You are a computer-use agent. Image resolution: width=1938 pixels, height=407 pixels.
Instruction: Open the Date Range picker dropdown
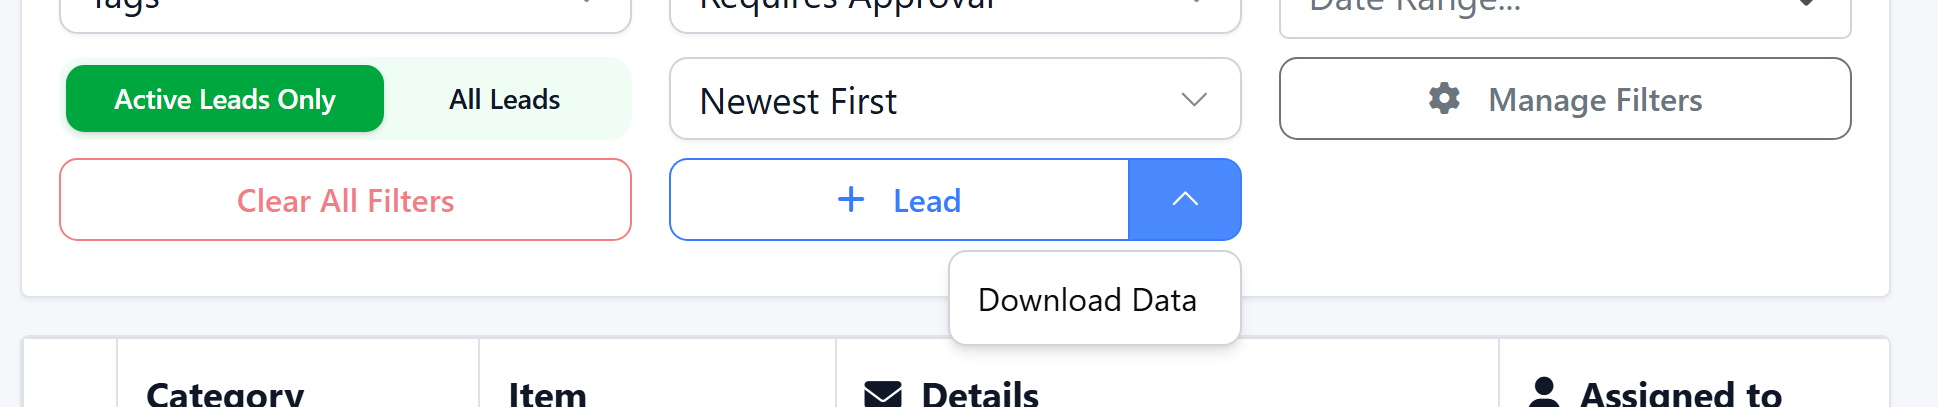point(1565,14)
